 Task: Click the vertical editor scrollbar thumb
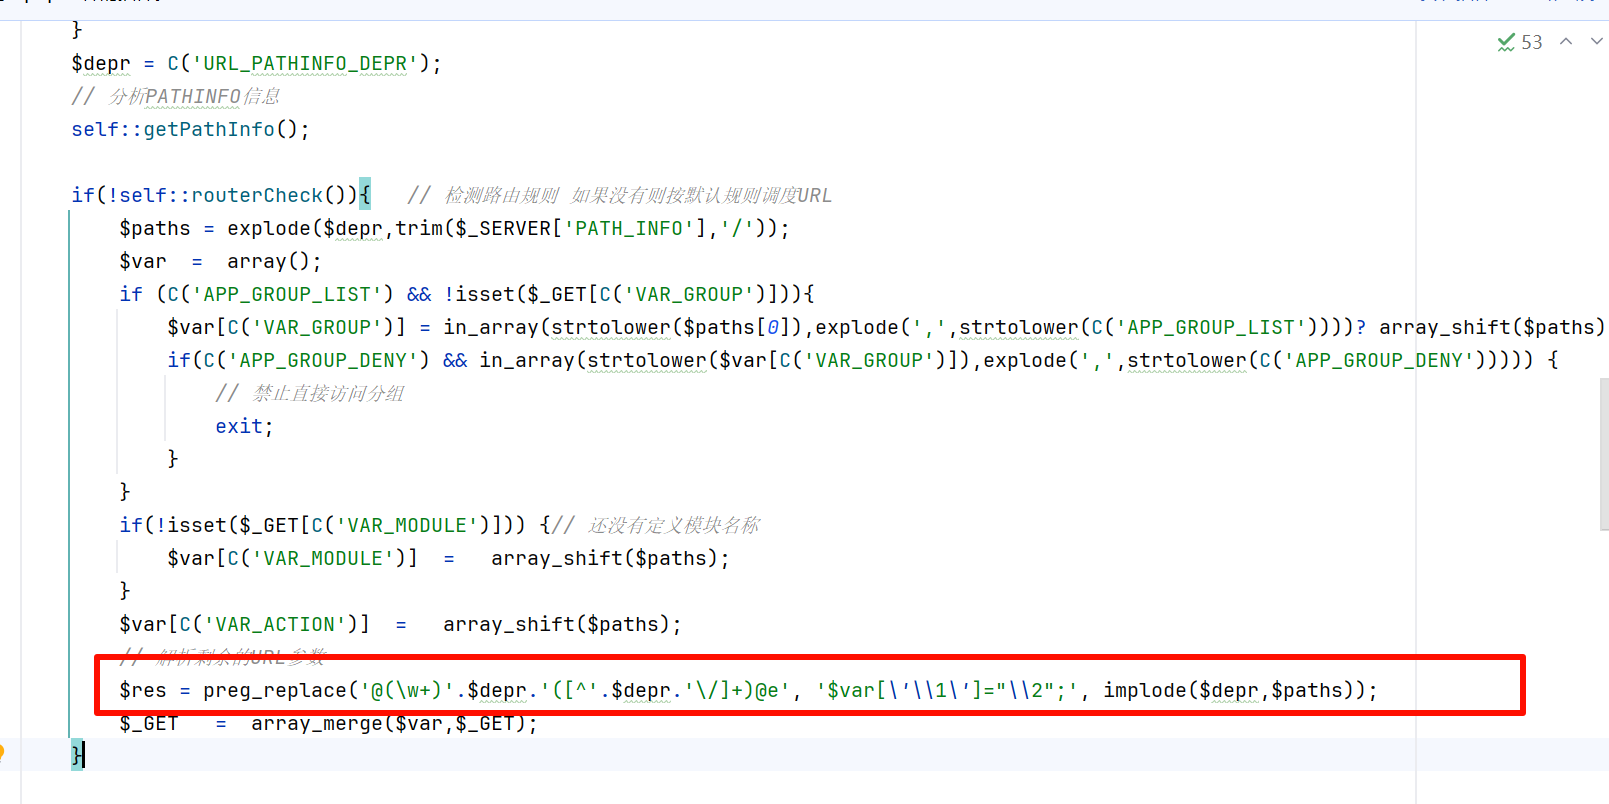1604,454
